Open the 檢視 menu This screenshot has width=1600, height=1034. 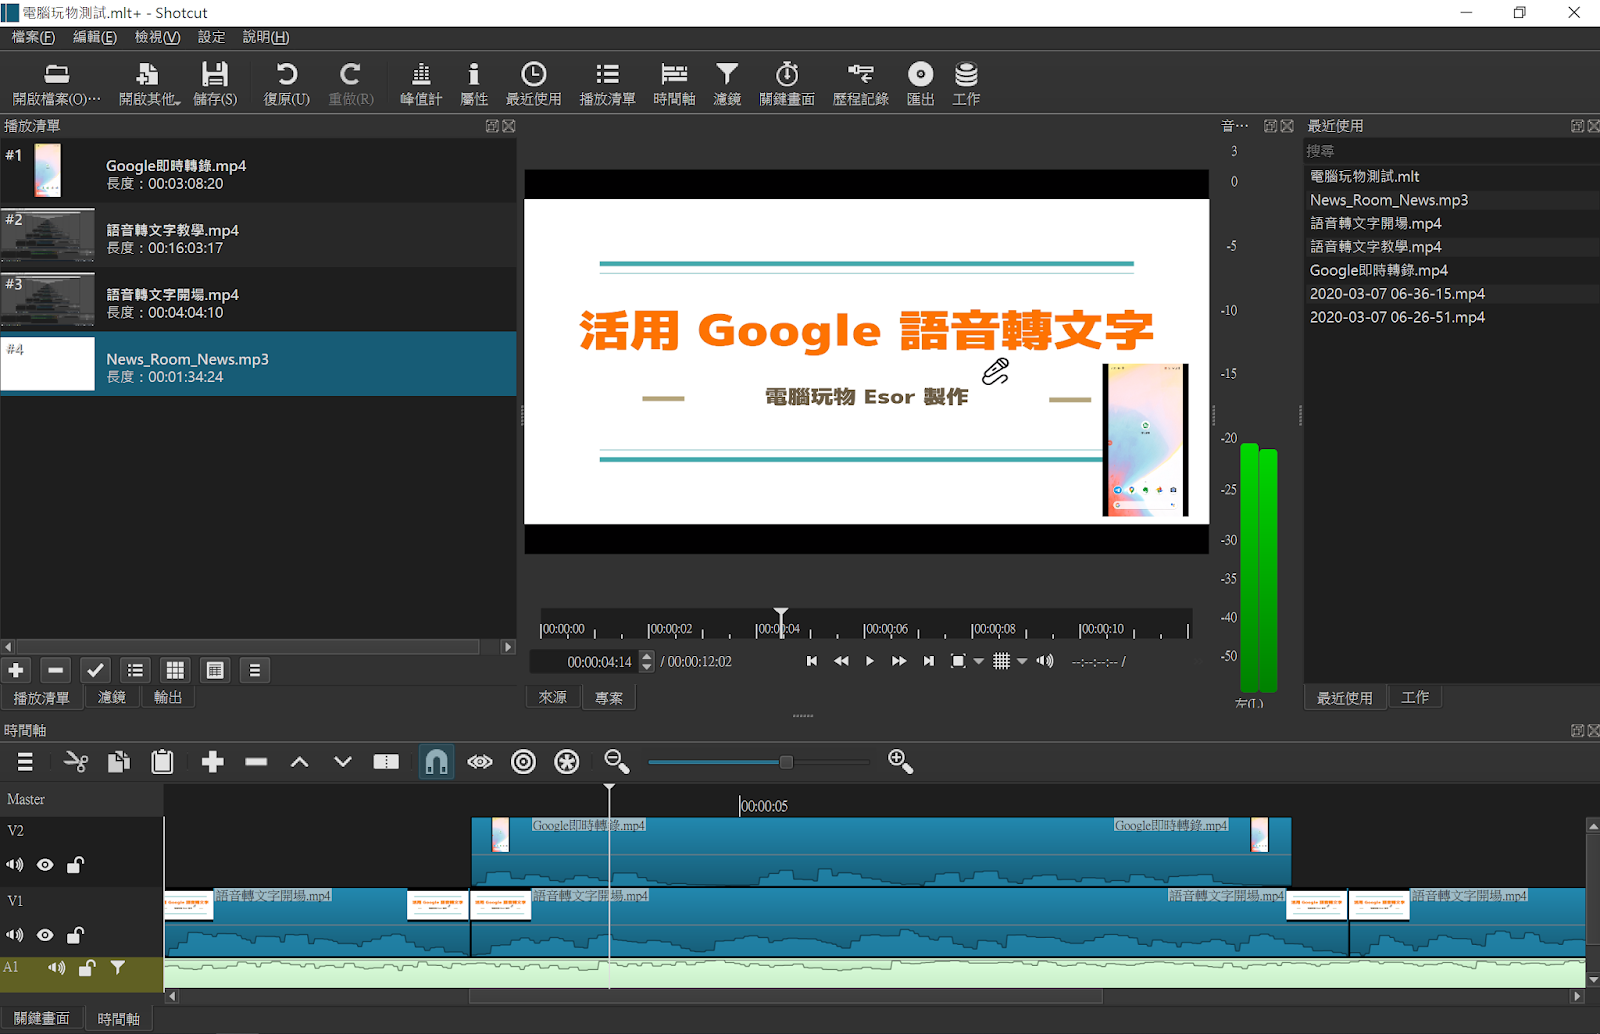tap(157, 37)
